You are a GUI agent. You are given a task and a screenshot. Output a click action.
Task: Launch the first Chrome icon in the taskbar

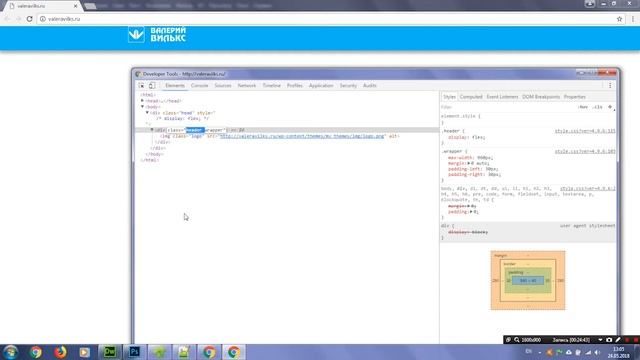tap(36, 352)
